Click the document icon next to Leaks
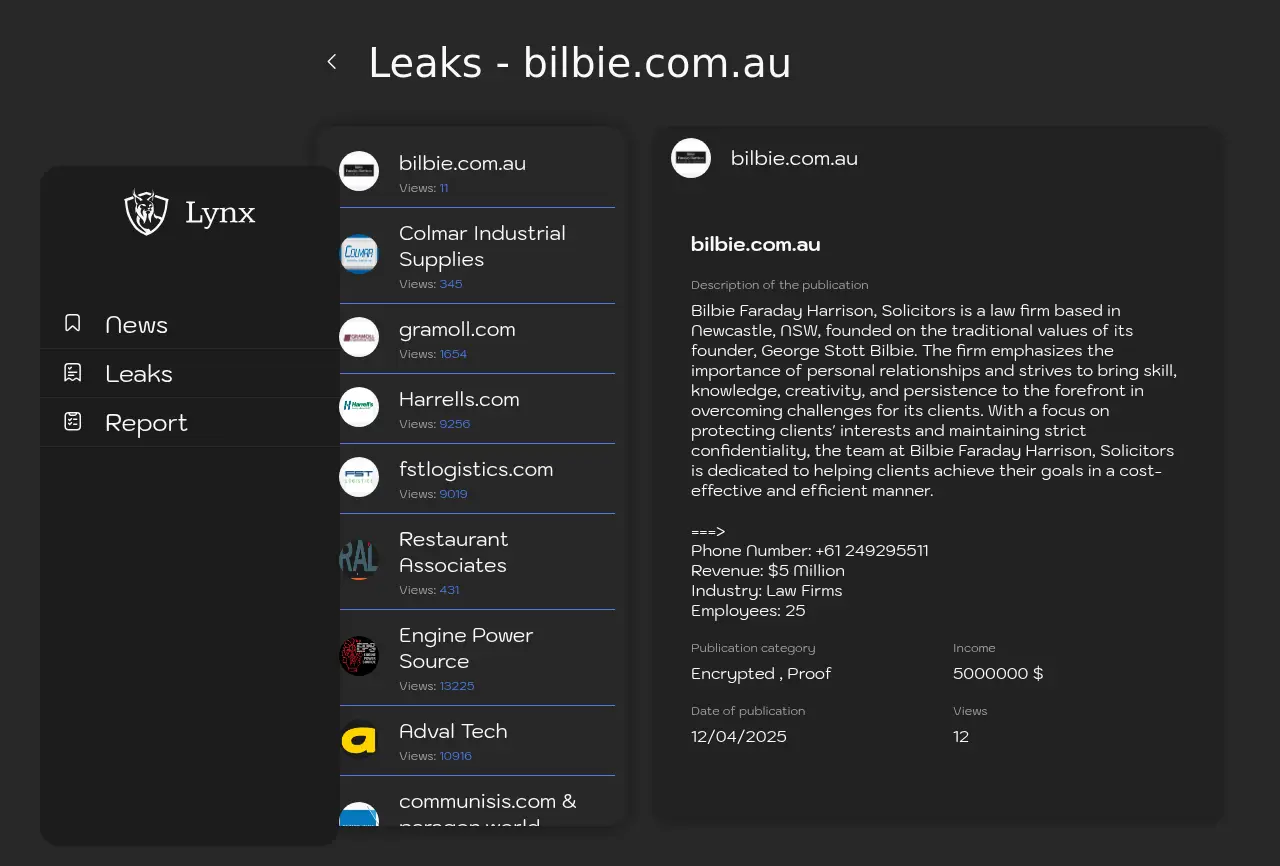The height and width of the screenshot is (866, 1280). click(x=73, y=373)
